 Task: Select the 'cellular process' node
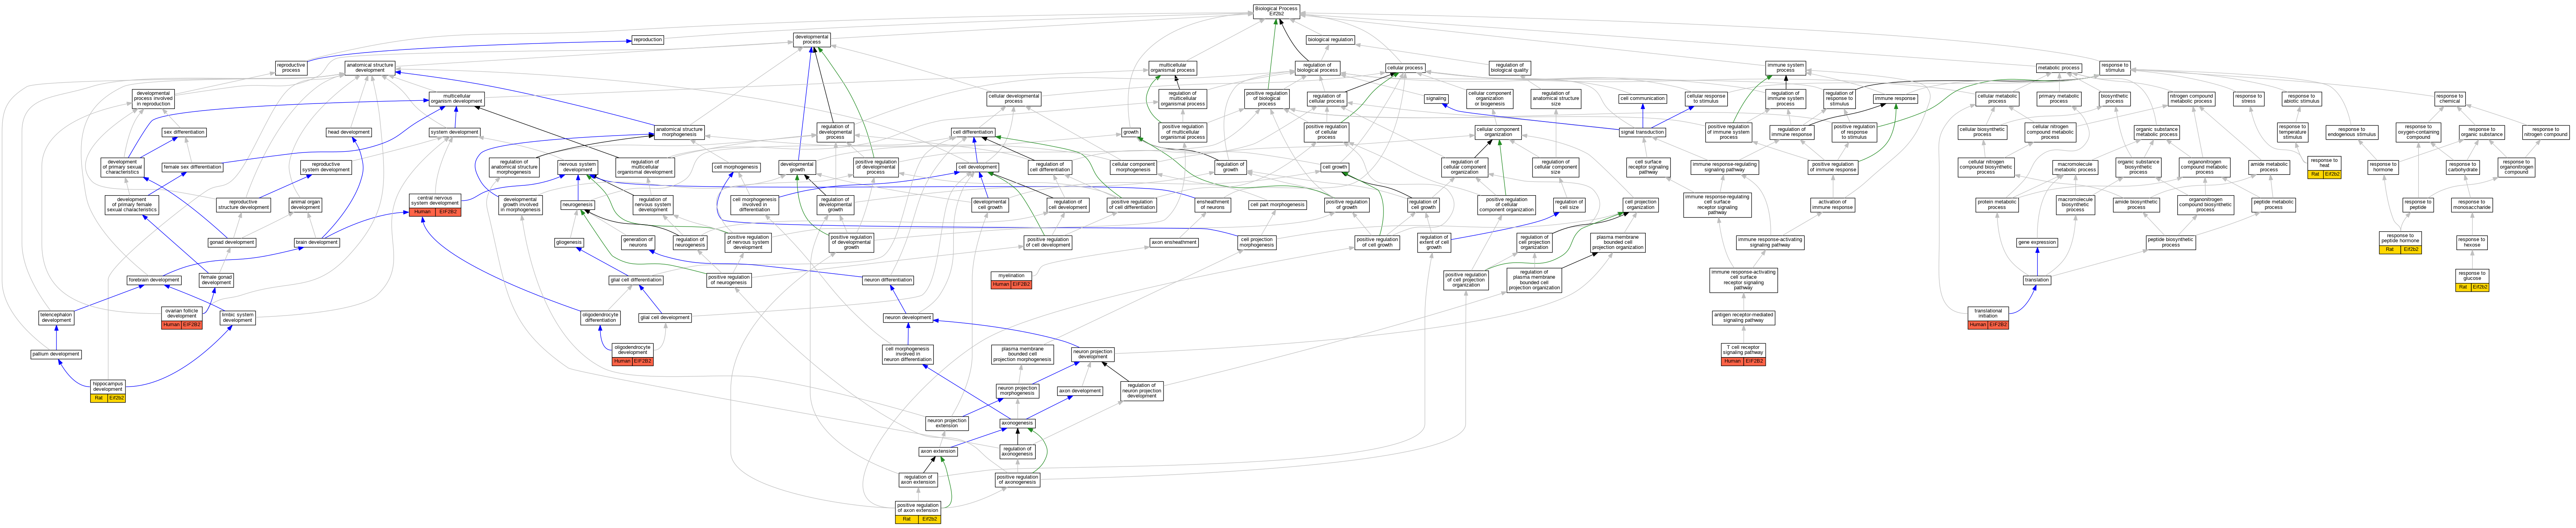(x=1405, y=68)
